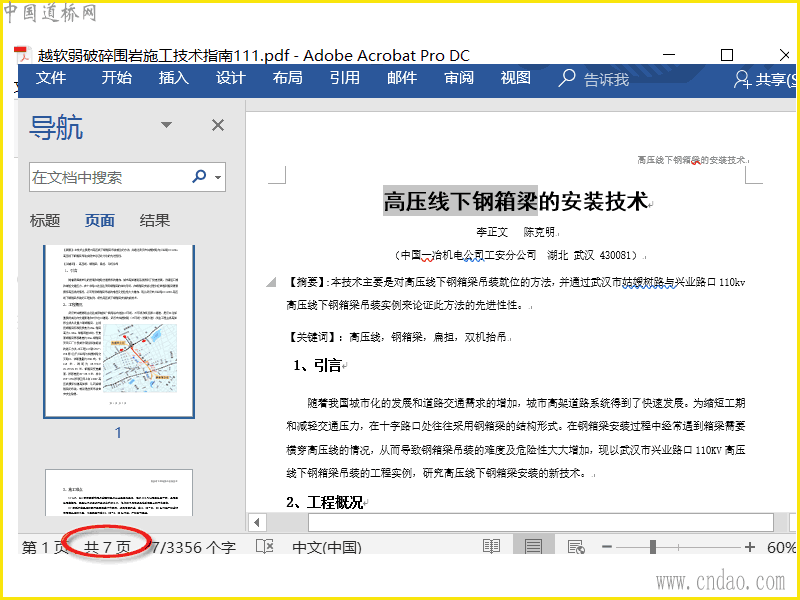800x600 pixels.
Task: Click the PDF document icon in title bar
Action: (22, 55)
